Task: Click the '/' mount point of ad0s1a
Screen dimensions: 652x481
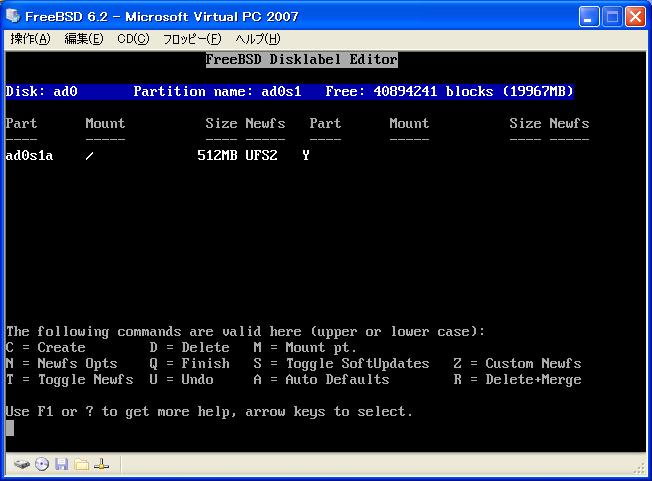Action: point(89,156)
